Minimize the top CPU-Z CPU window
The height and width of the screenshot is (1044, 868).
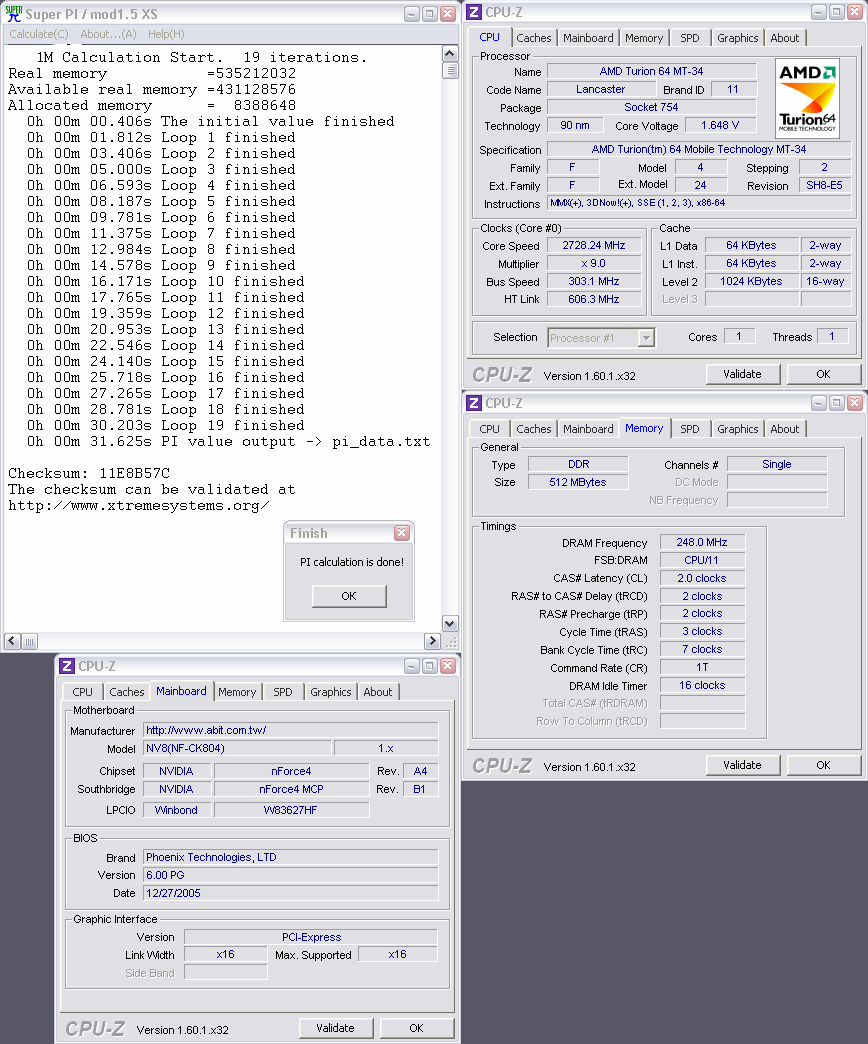coord(819,12)
